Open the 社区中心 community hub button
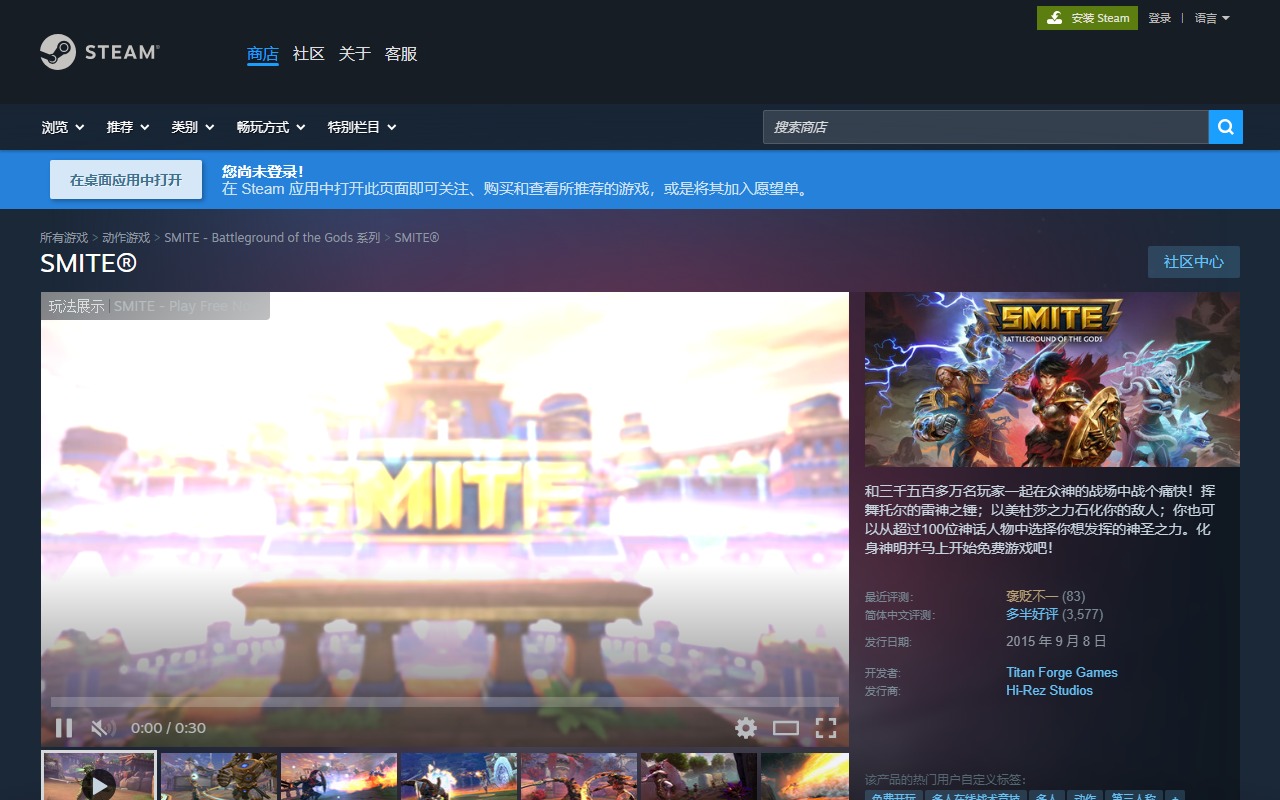This screenshot has height=800, width=1280. [1194, 262]
